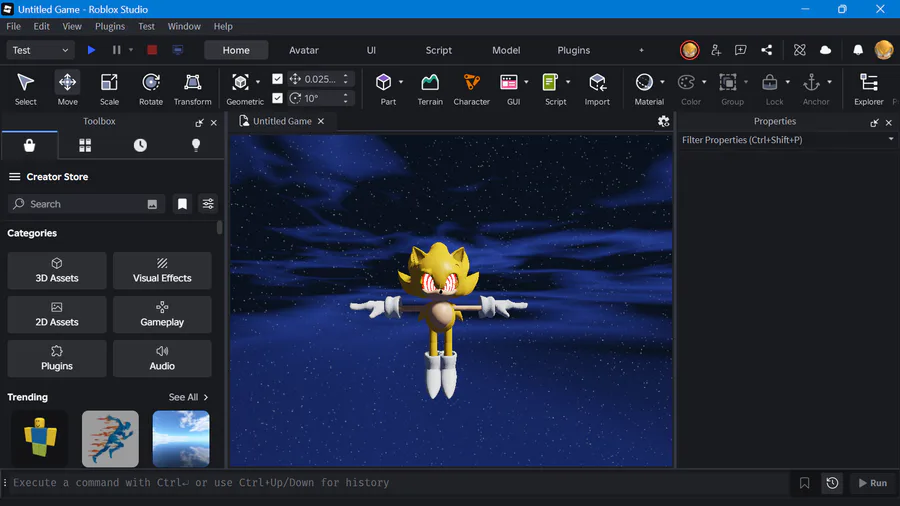Activate the Move tool
The image size is (900, 506).
tap(67, 89)
